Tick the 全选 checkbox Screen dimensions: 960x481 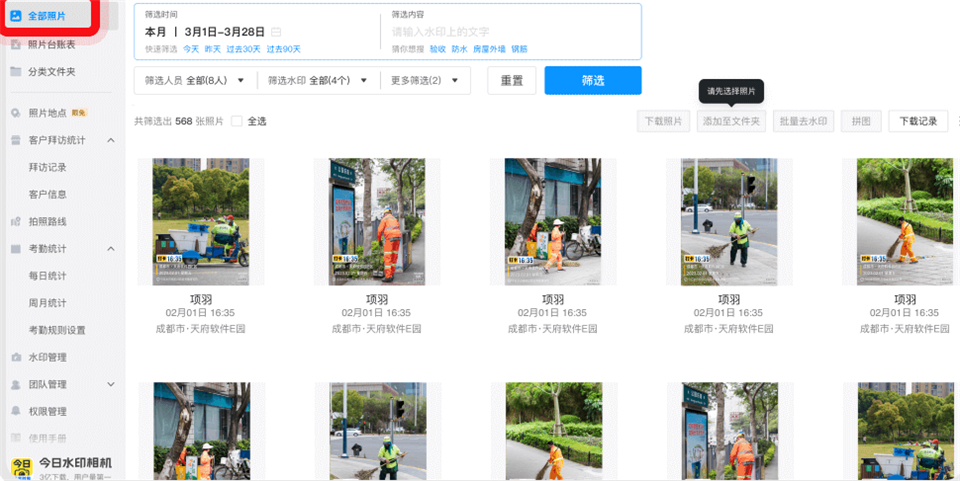click(x=237, y=121)
